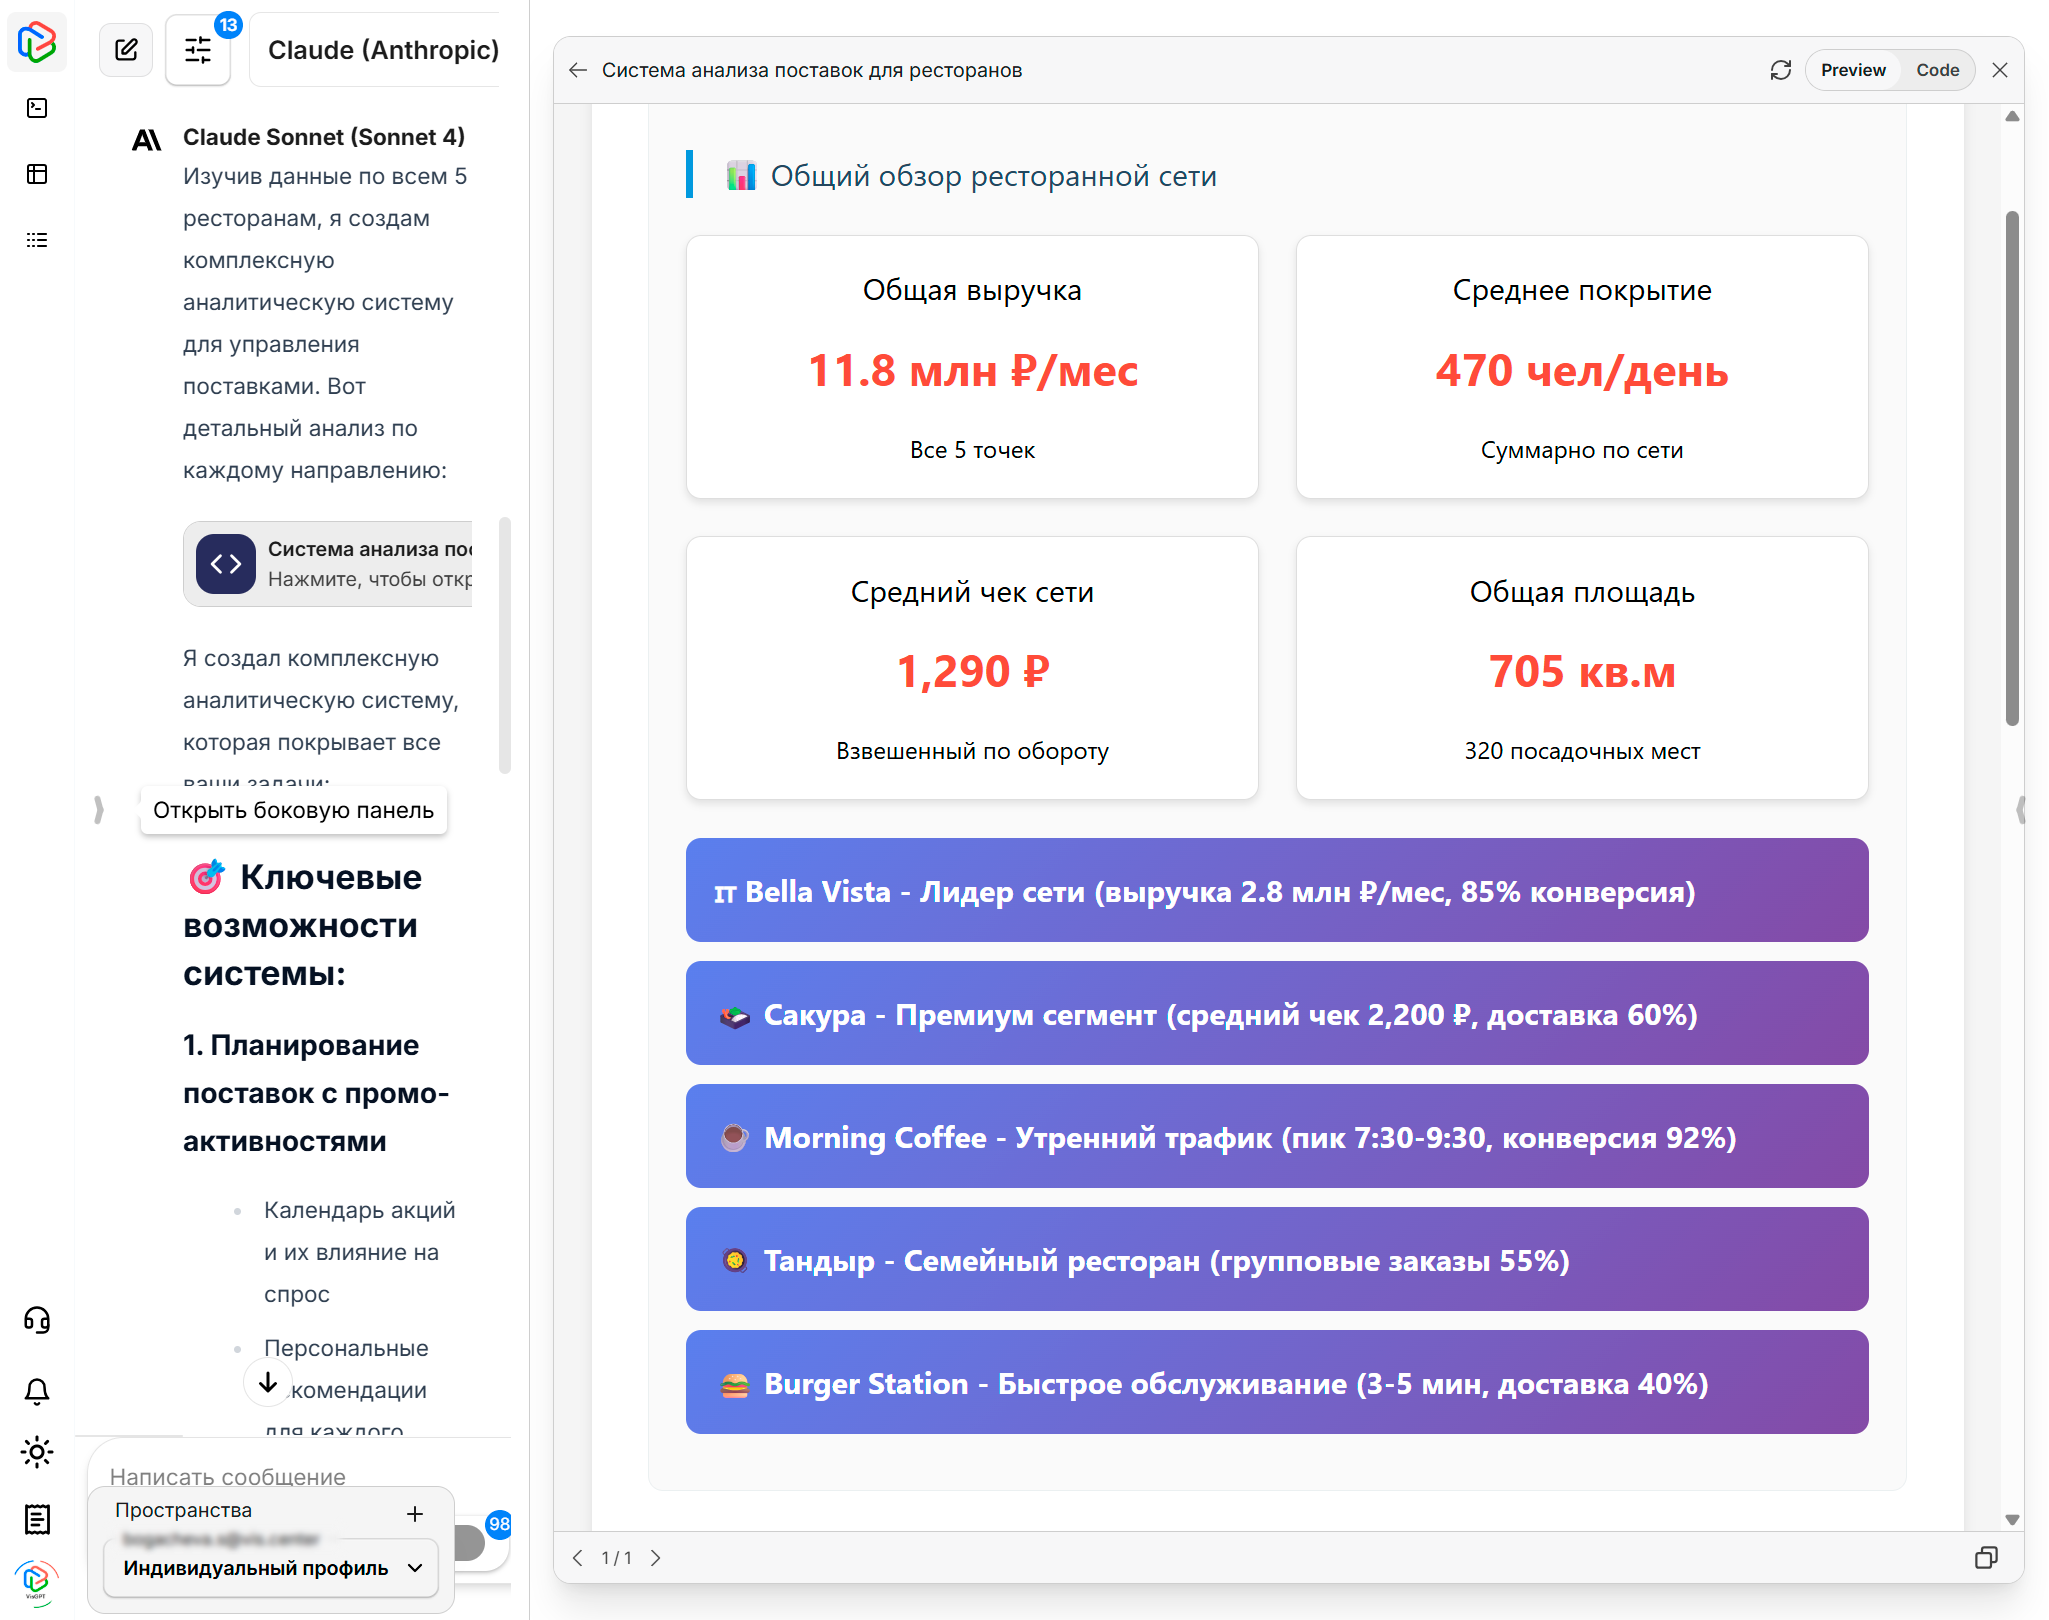Toggle light theme sun icon
The width and height of the screenshot is (2049, 1620).
click(x=37, y=1452)
